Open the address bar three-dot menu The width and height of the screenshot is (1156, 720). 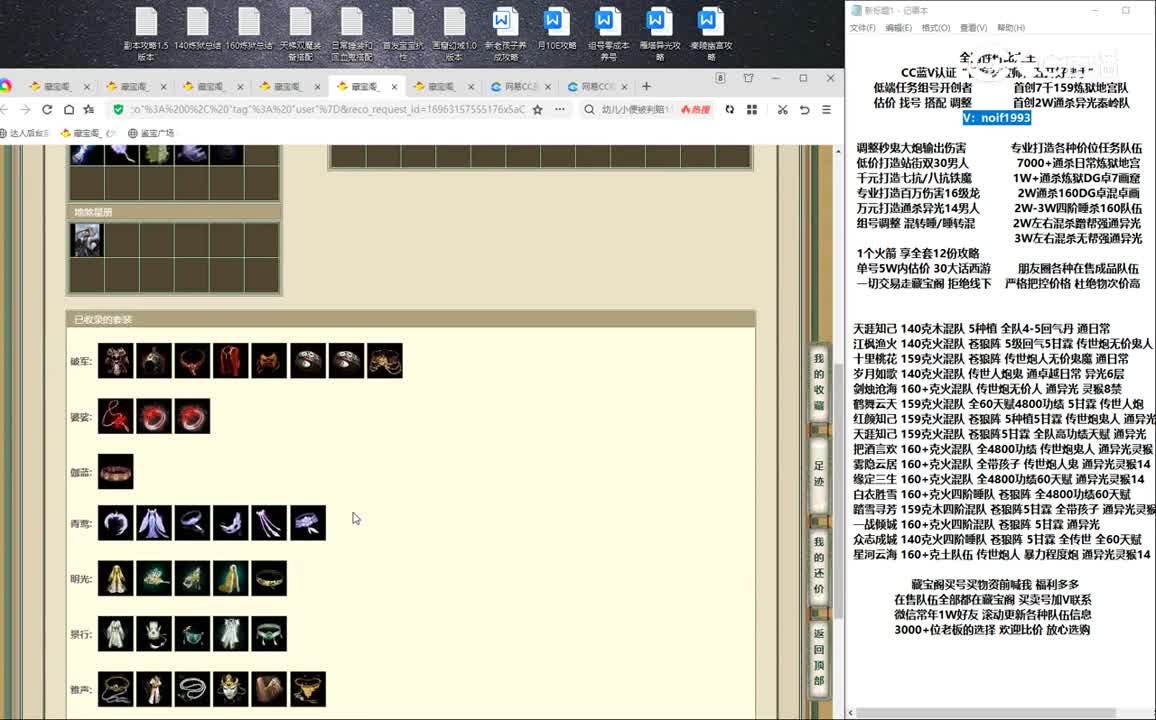coord(560,109)
